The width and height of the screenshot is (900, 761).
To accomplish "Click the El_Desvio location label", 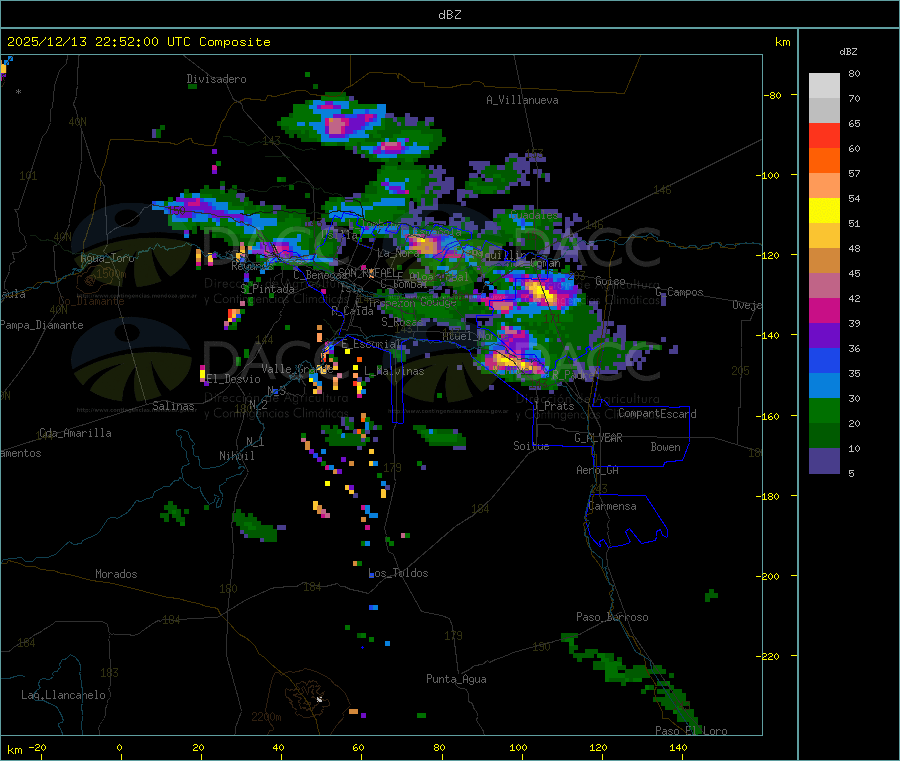I will [x=233, y=379].
